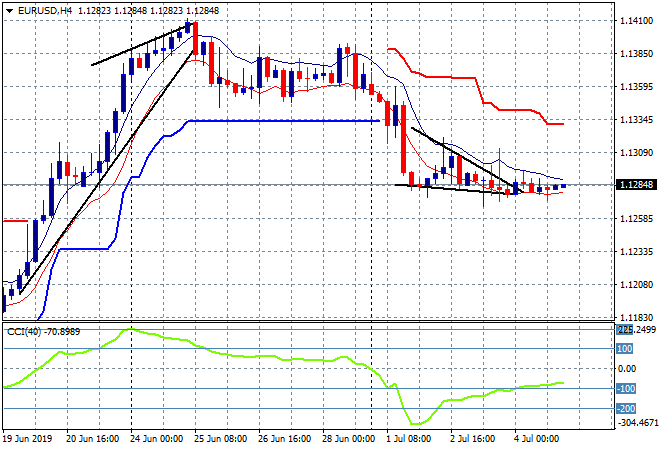The width and height of the screenshot is (660, 450).
Task: Click the triangle arrow before EURUSD,H4
Action: [9, 11]
